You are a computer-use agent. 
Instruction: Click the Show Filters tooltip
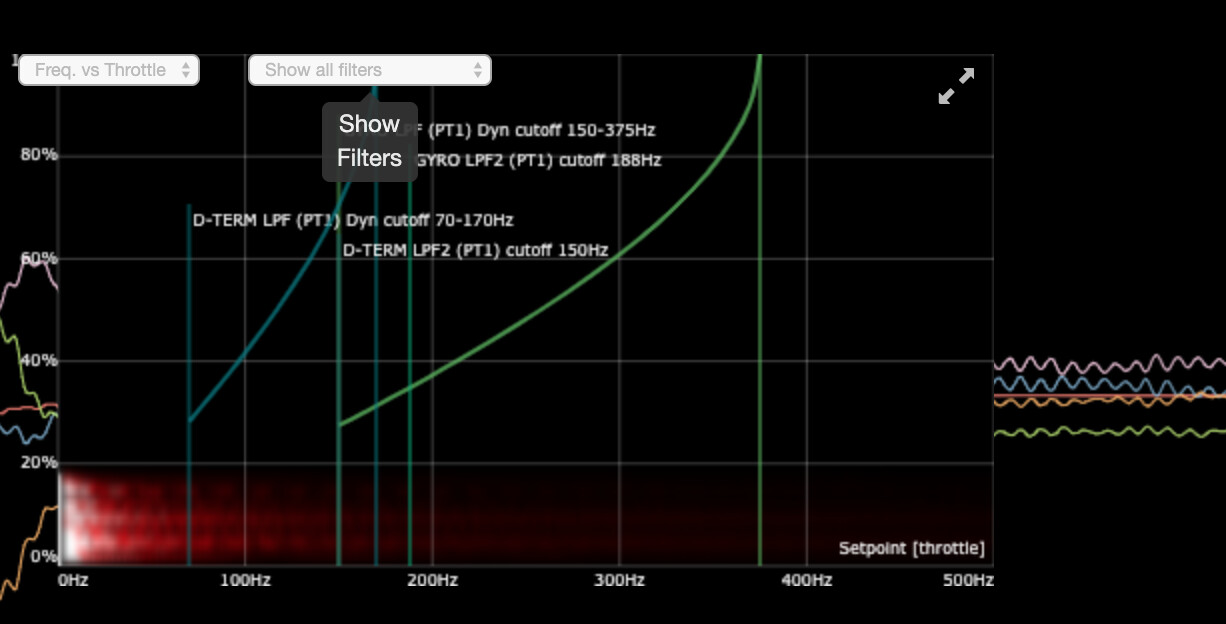click(369, 141)
